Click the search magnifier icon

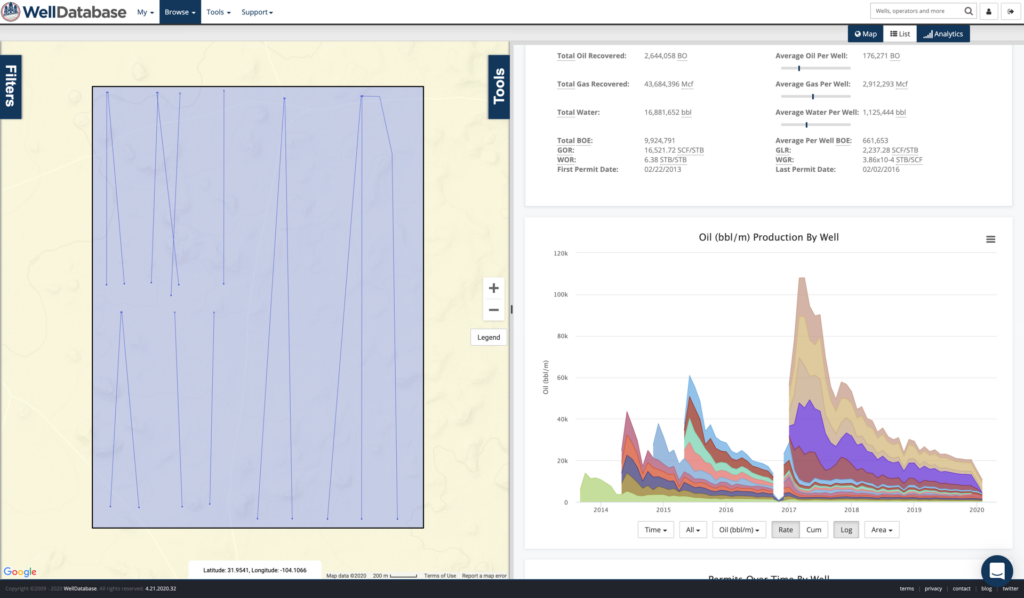pyautogui.click(x=968, y=11)
